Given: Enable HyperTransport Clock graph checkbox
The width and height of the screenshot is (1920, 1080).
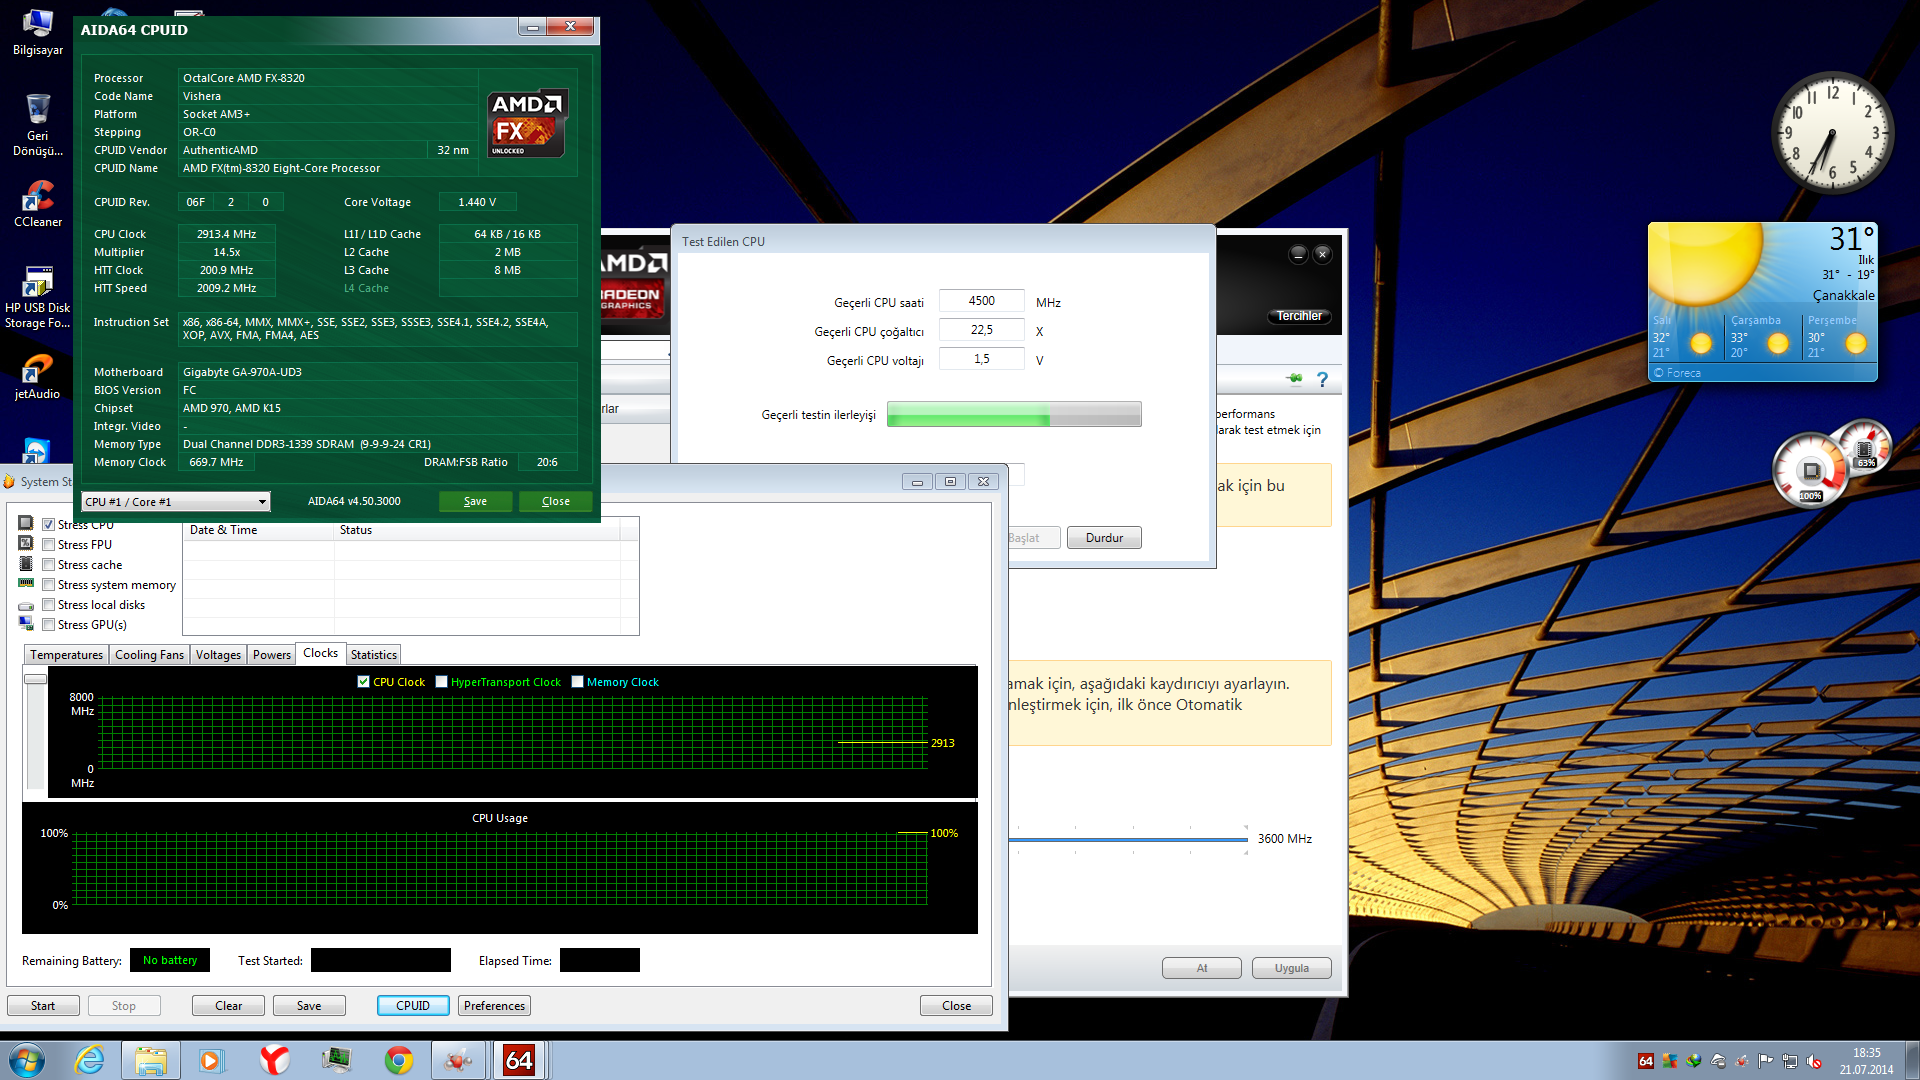Looking at the screenshot, I should click(x=441, y=682).
